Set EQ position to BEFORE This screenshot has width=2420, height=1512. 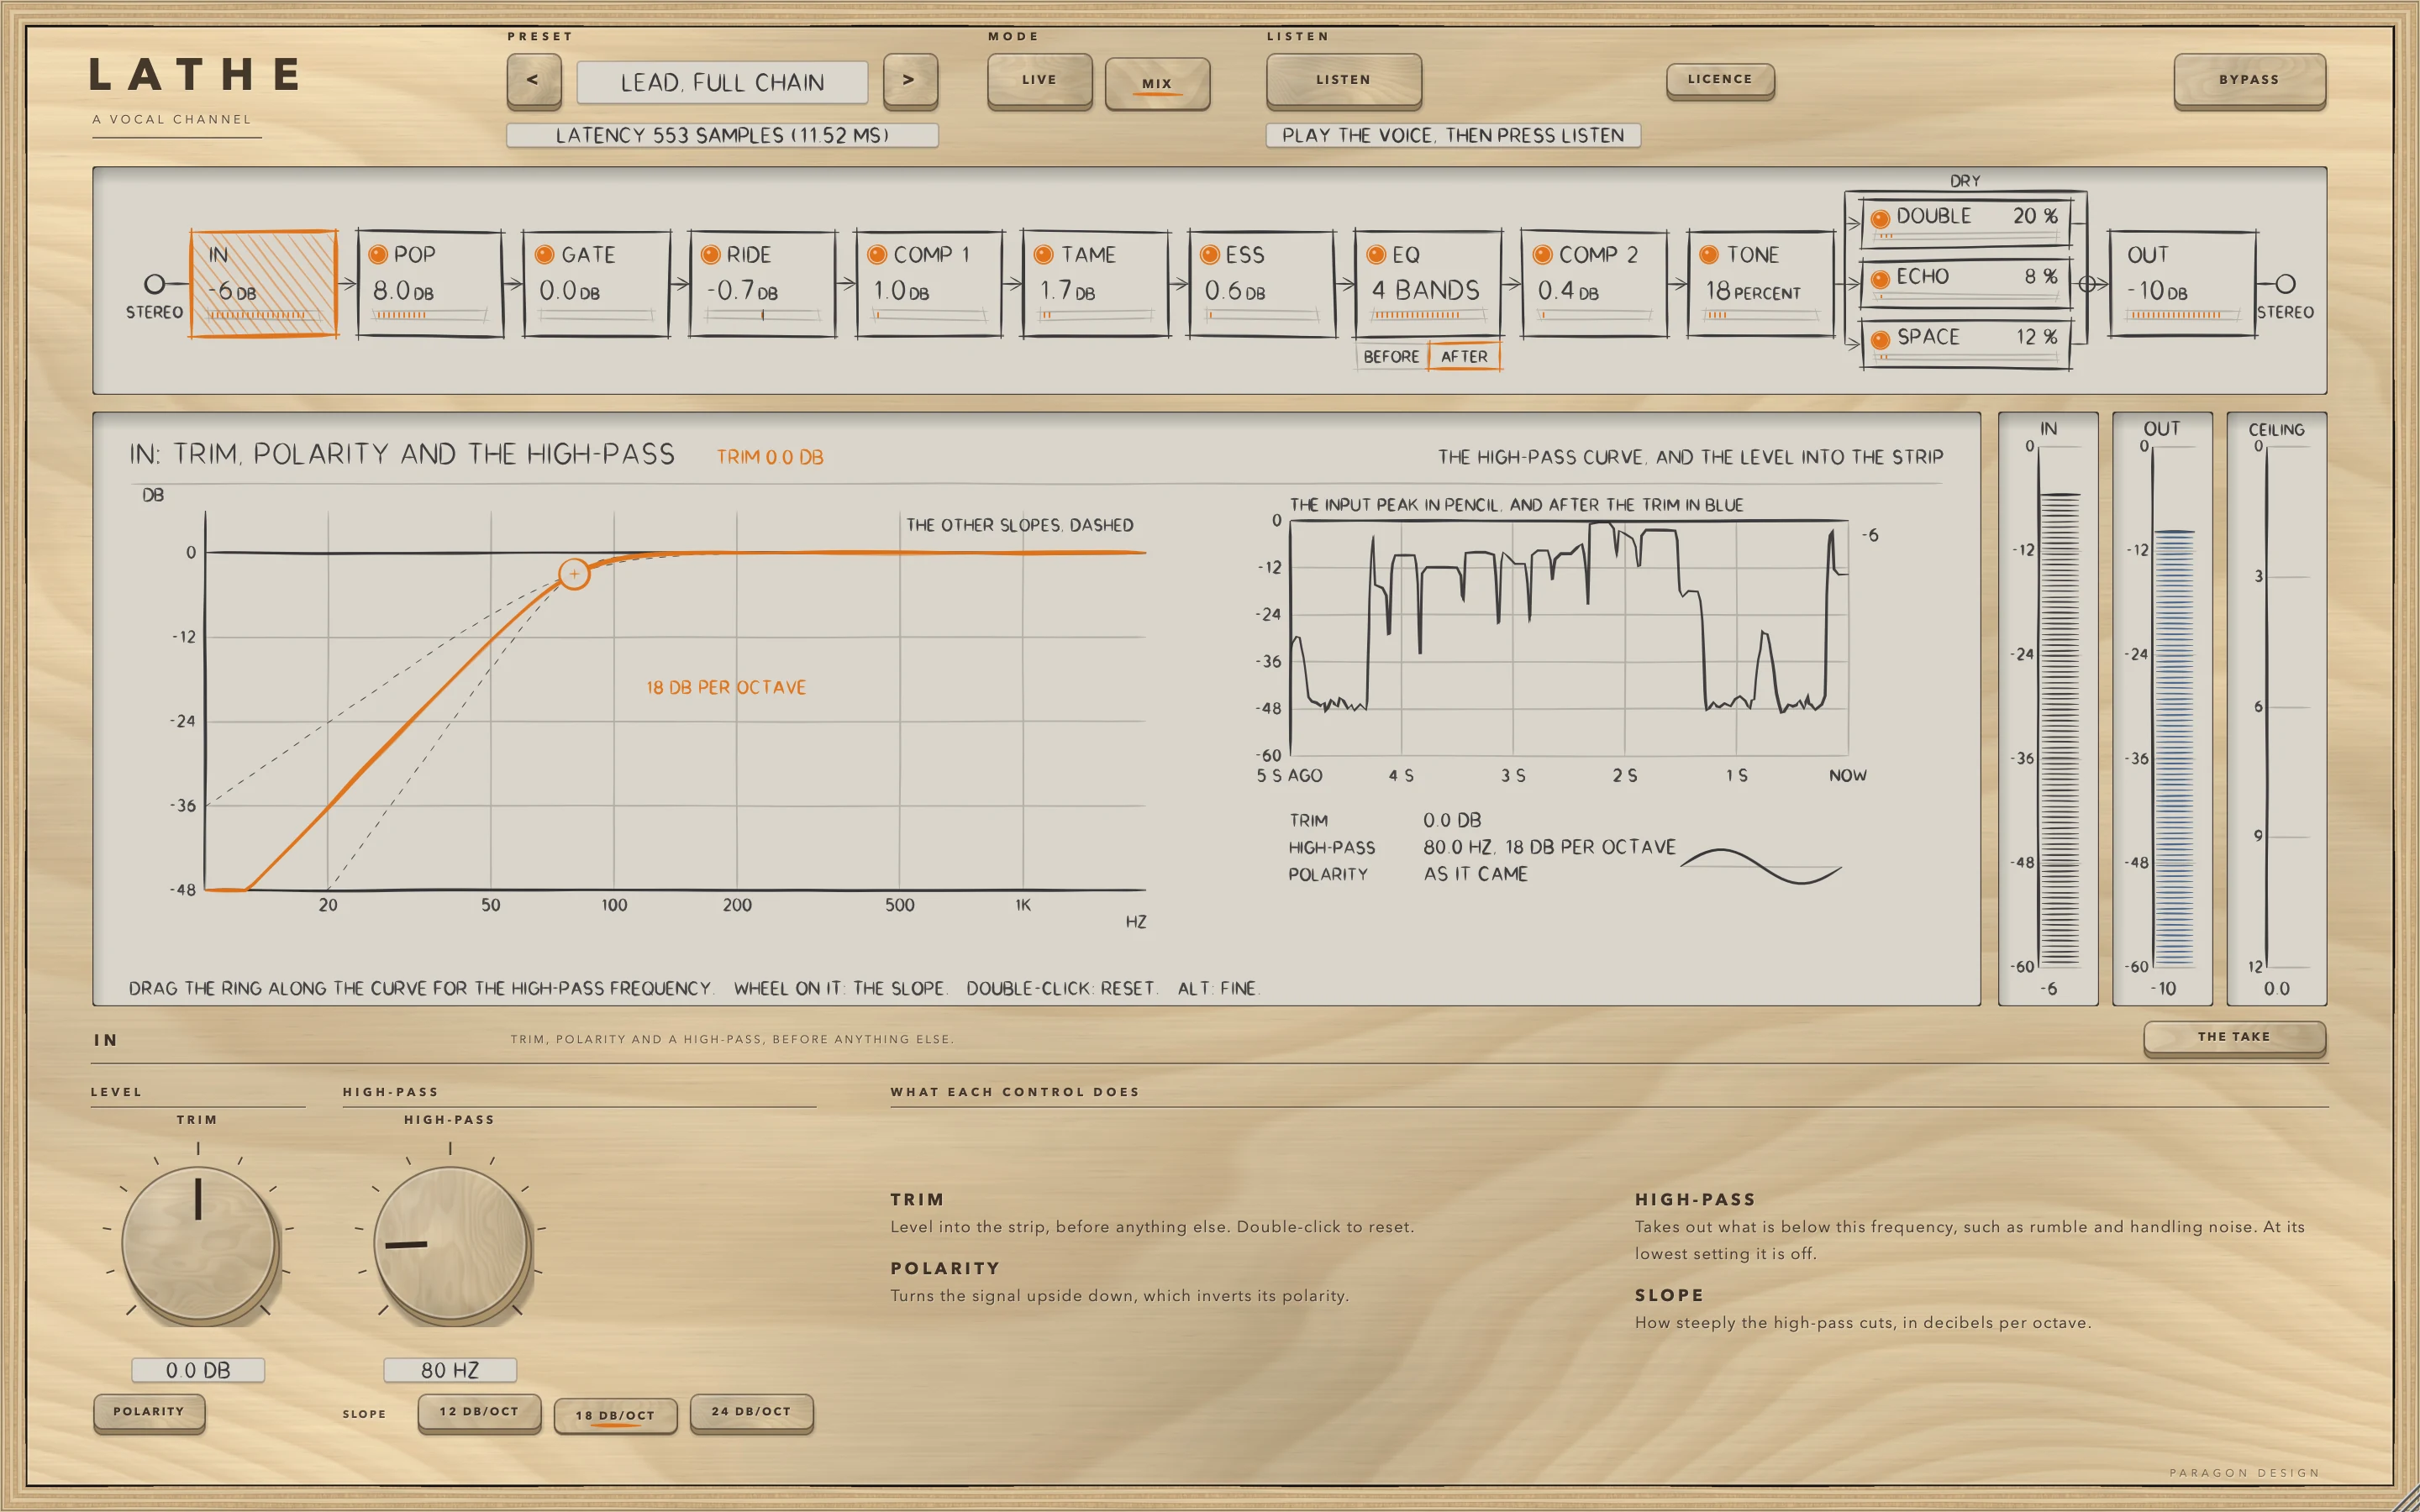tap(1391, 357)
